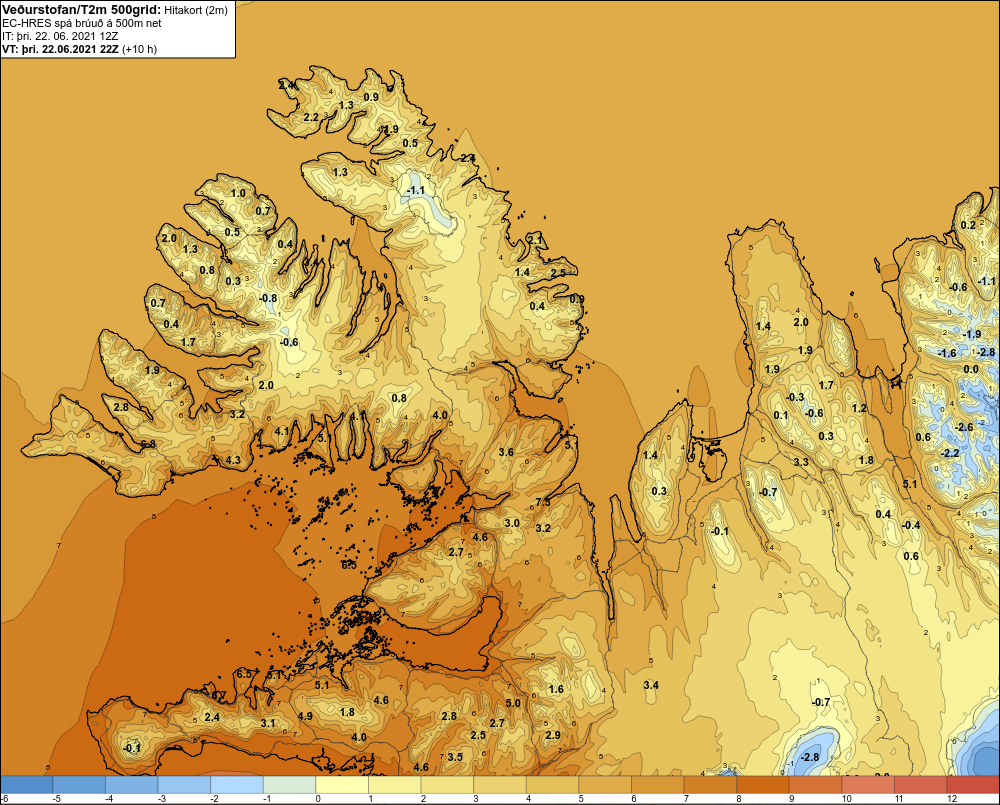This screenshot has height=805, width=1000.
Task: Select the legend swatch between 0 and 1
Action: (342, 784)
